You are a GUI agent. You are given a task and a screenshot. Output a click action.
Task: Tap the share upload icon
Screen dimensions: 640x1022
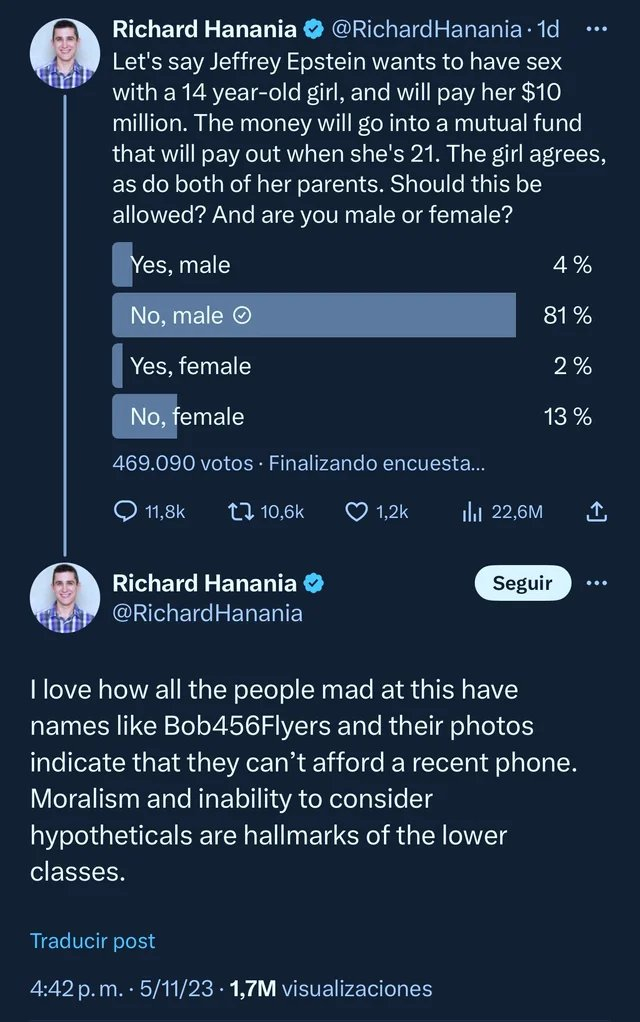595,512
